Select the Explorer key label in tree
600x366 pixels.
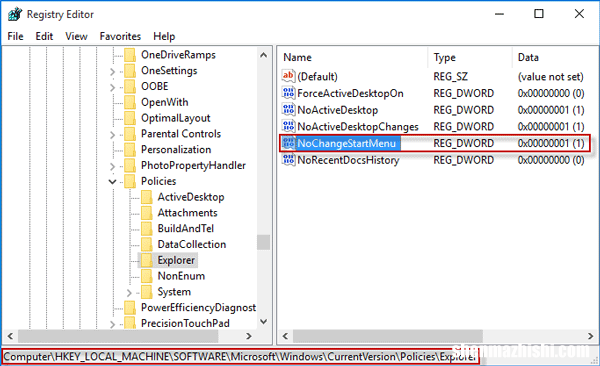coord(176,260)
